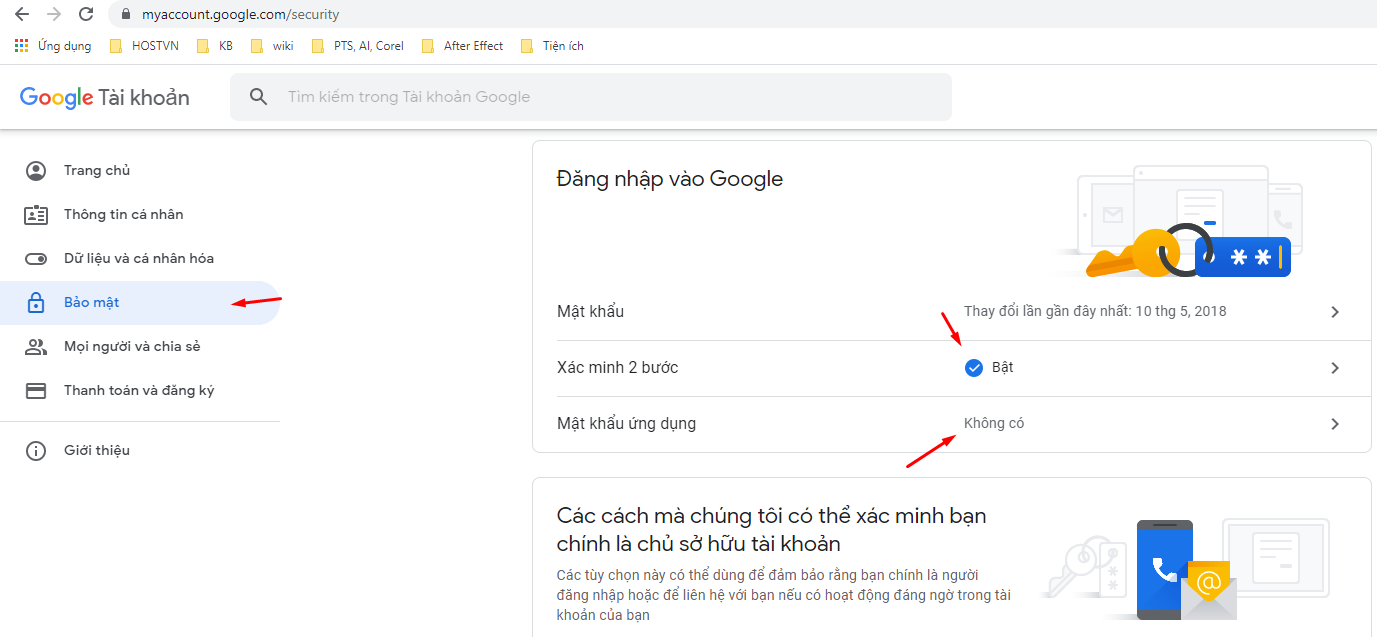
Task: Click the Ứng dụng bookmark label
Action: (64, 46)
